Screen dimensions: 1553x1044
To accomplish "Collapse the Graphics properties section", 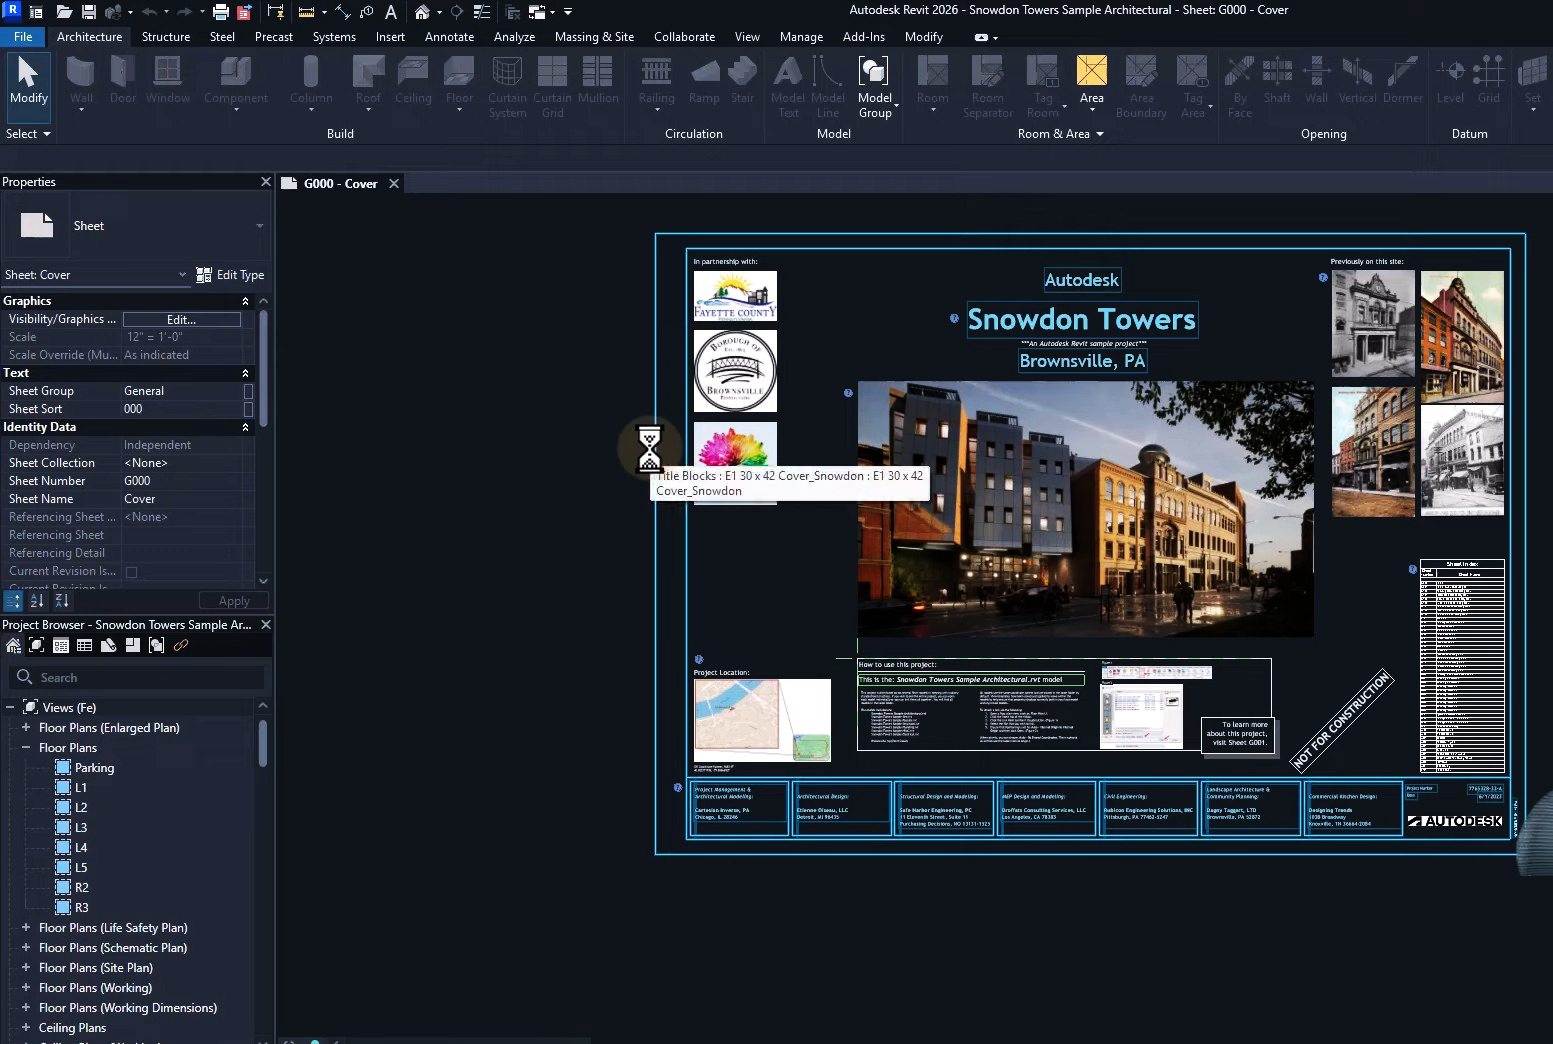I will click(245, 301).
